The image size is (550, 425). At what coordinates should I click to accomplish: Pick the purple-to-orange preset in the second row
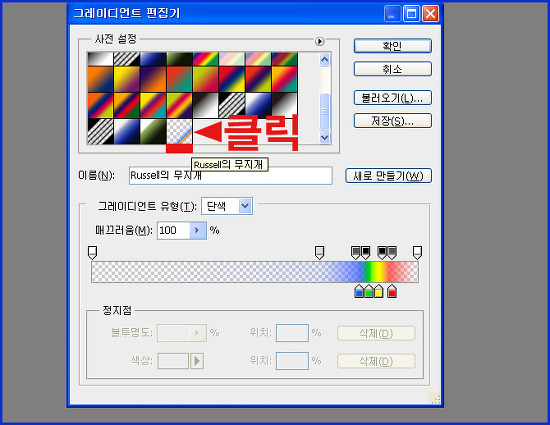[153, 79]
